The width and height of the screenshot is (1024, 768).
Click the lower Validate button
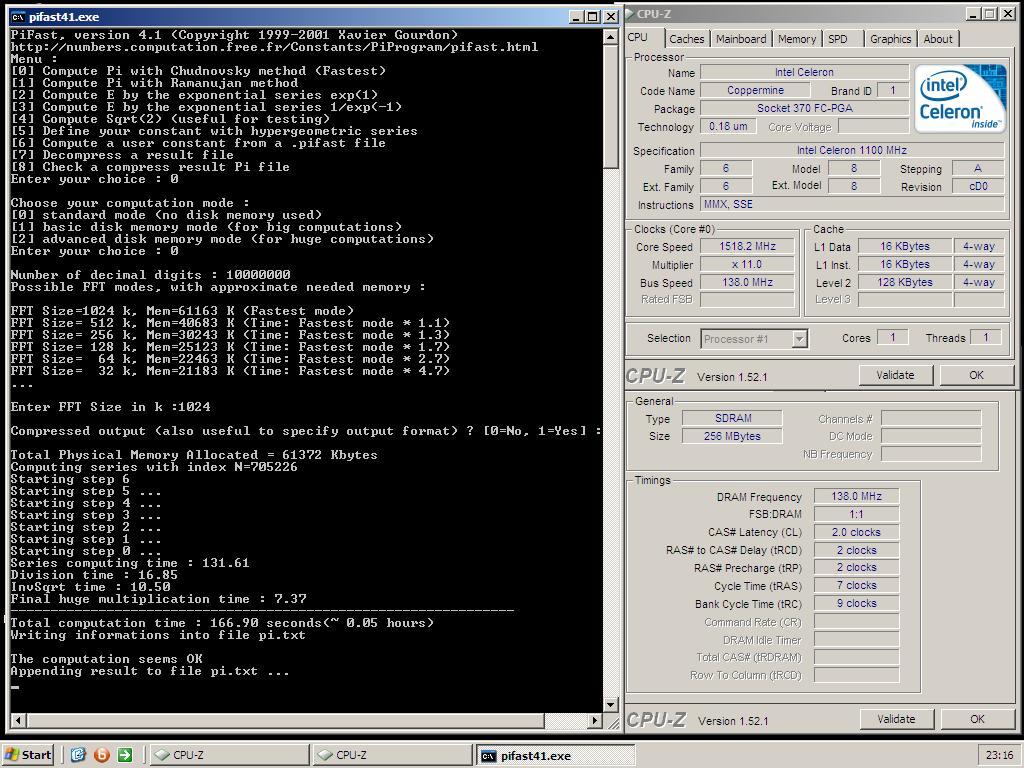point(895,719)
